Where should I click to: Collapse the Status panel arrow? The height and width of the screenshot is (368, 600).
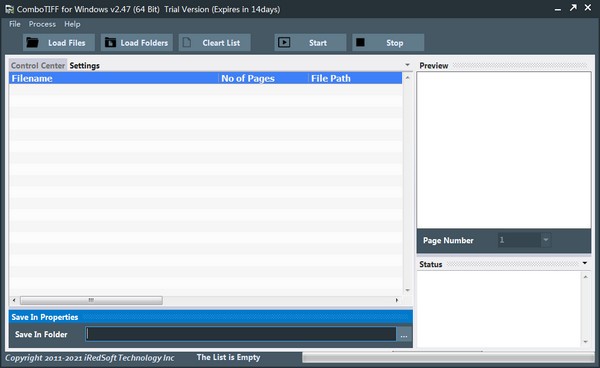pyautogui.click(x=585, y=263)
